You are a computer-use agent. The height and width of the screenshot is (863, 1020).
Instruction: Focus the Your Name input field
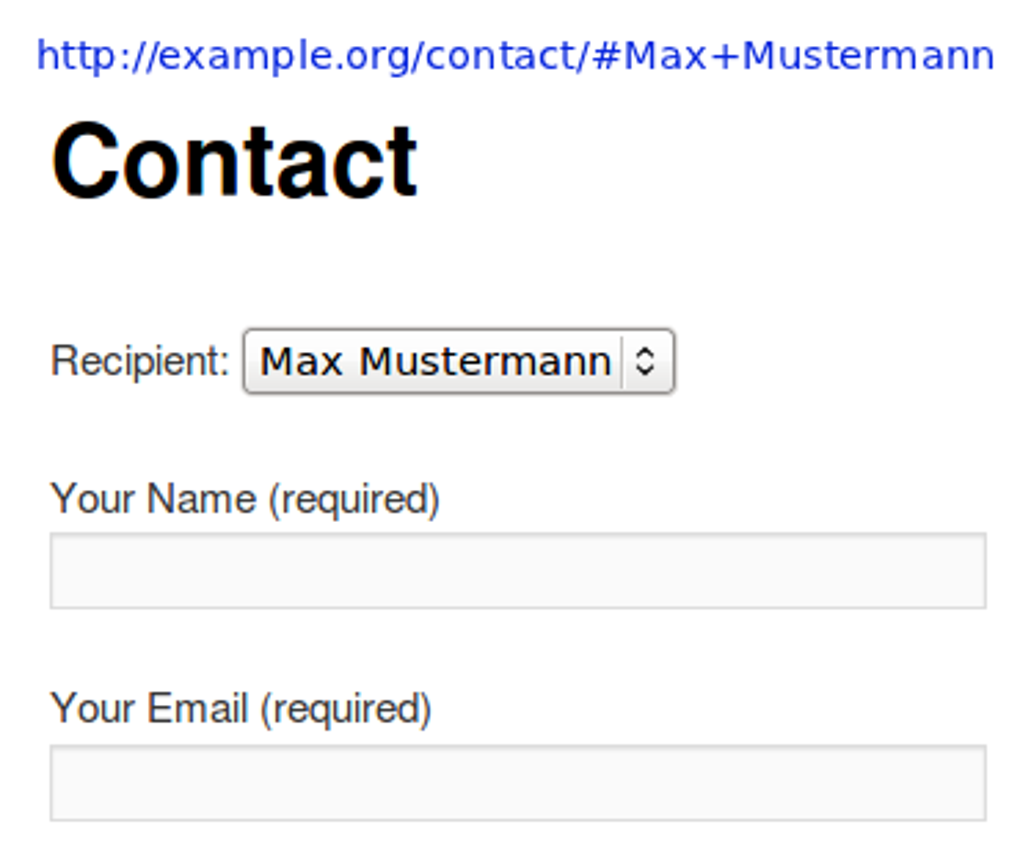[x=518, y=570]
